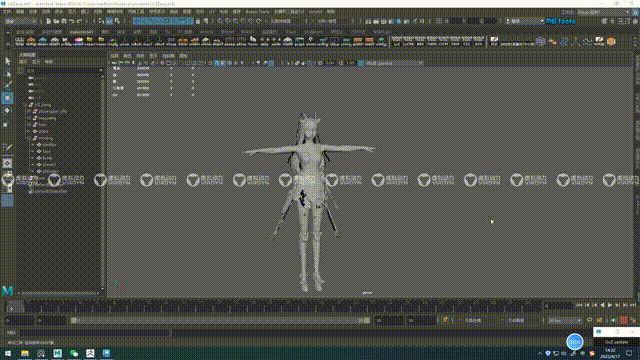The image size is (640, 360).
Task: Go to end of playback range
Action: (633, 305)
